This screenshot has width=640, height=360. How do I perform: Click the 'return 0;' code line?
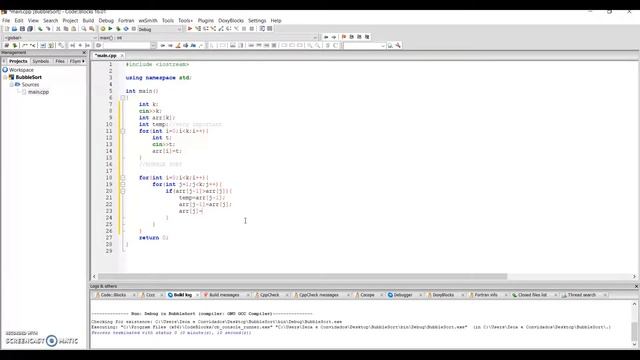153,238
